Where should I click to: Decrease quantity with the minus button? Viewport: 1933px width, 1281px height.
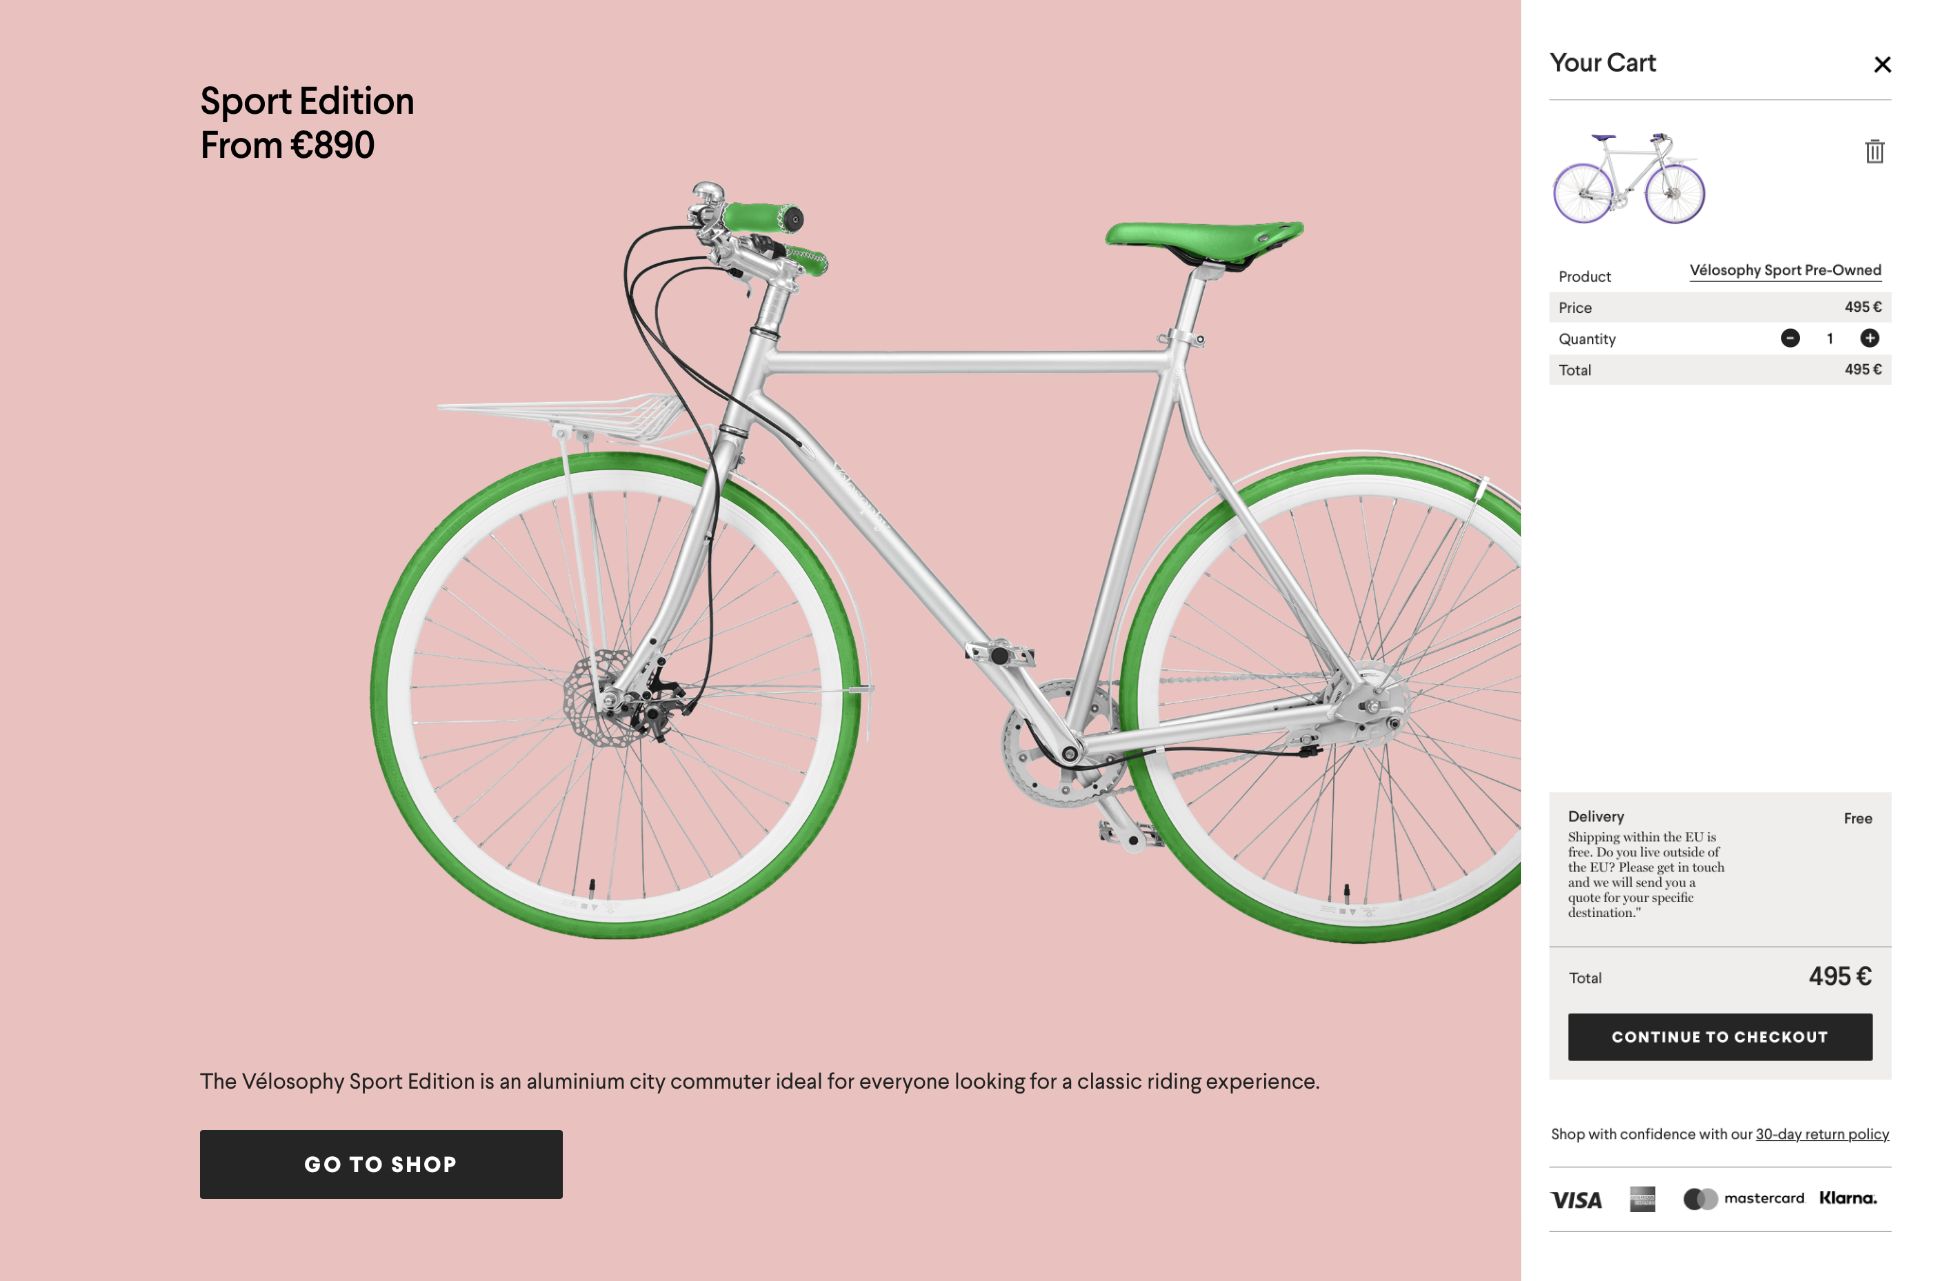[x=1790, y=339]
